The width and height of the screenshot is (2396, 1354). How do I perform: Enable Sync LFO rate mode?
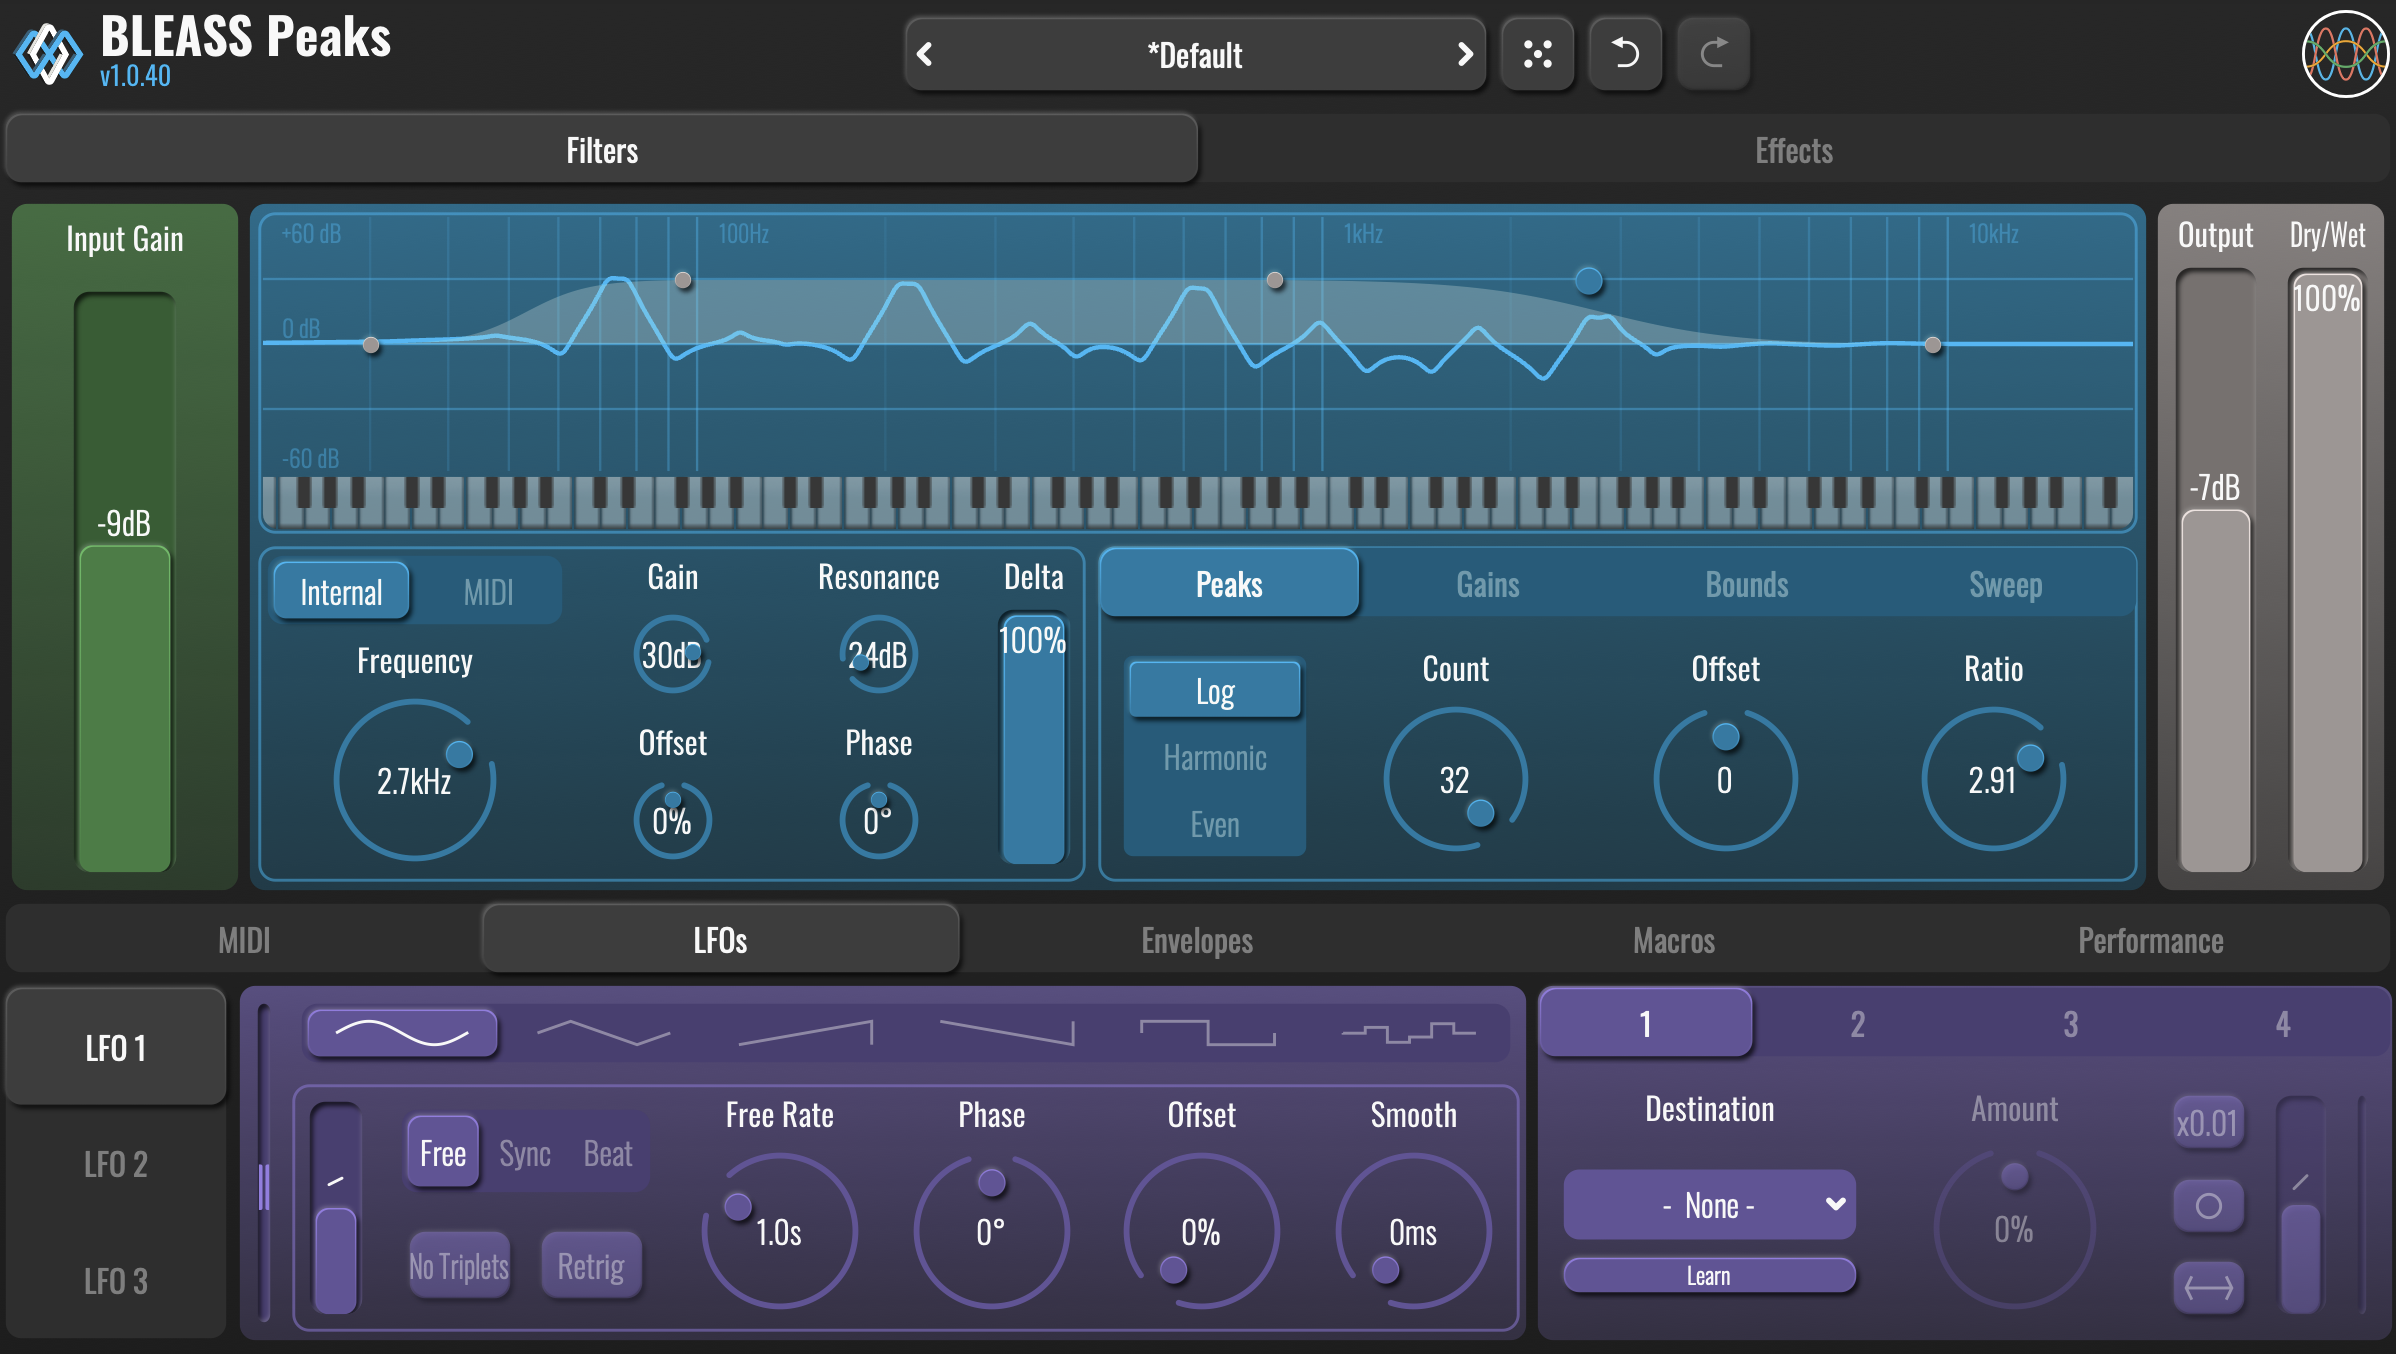pyautogui.click(x=525, y=1153)
